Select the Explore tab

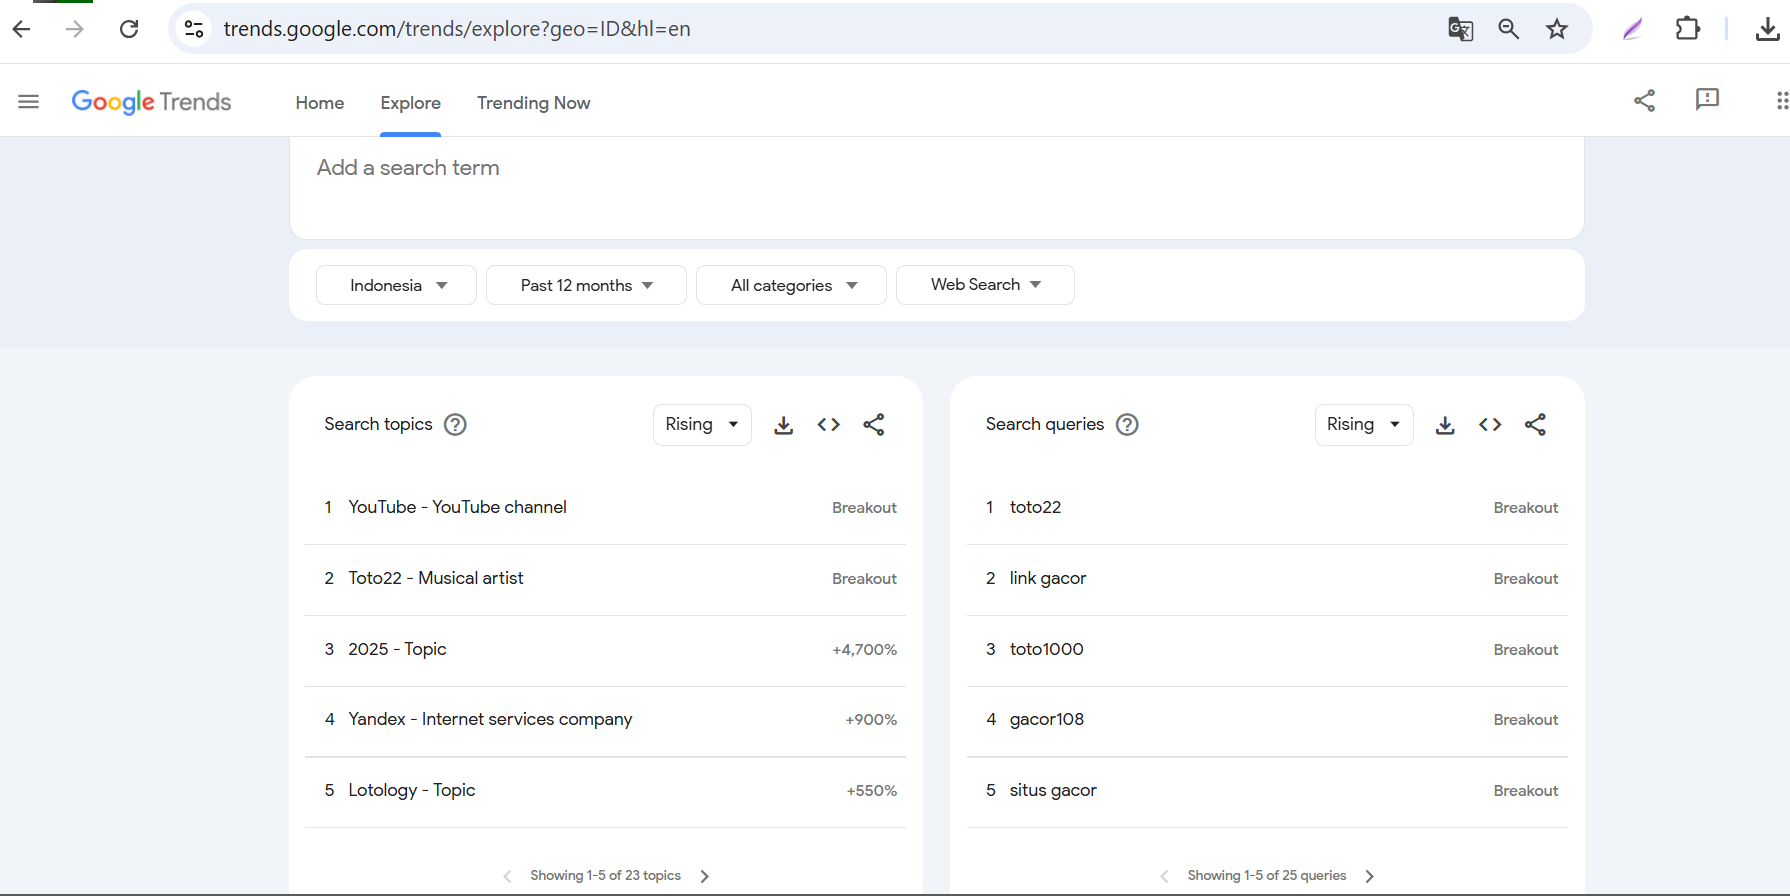[410, 103]
